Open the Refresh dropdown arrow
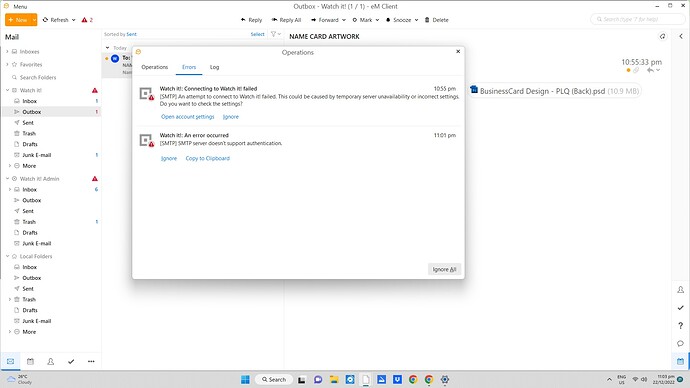 (73, 20)
